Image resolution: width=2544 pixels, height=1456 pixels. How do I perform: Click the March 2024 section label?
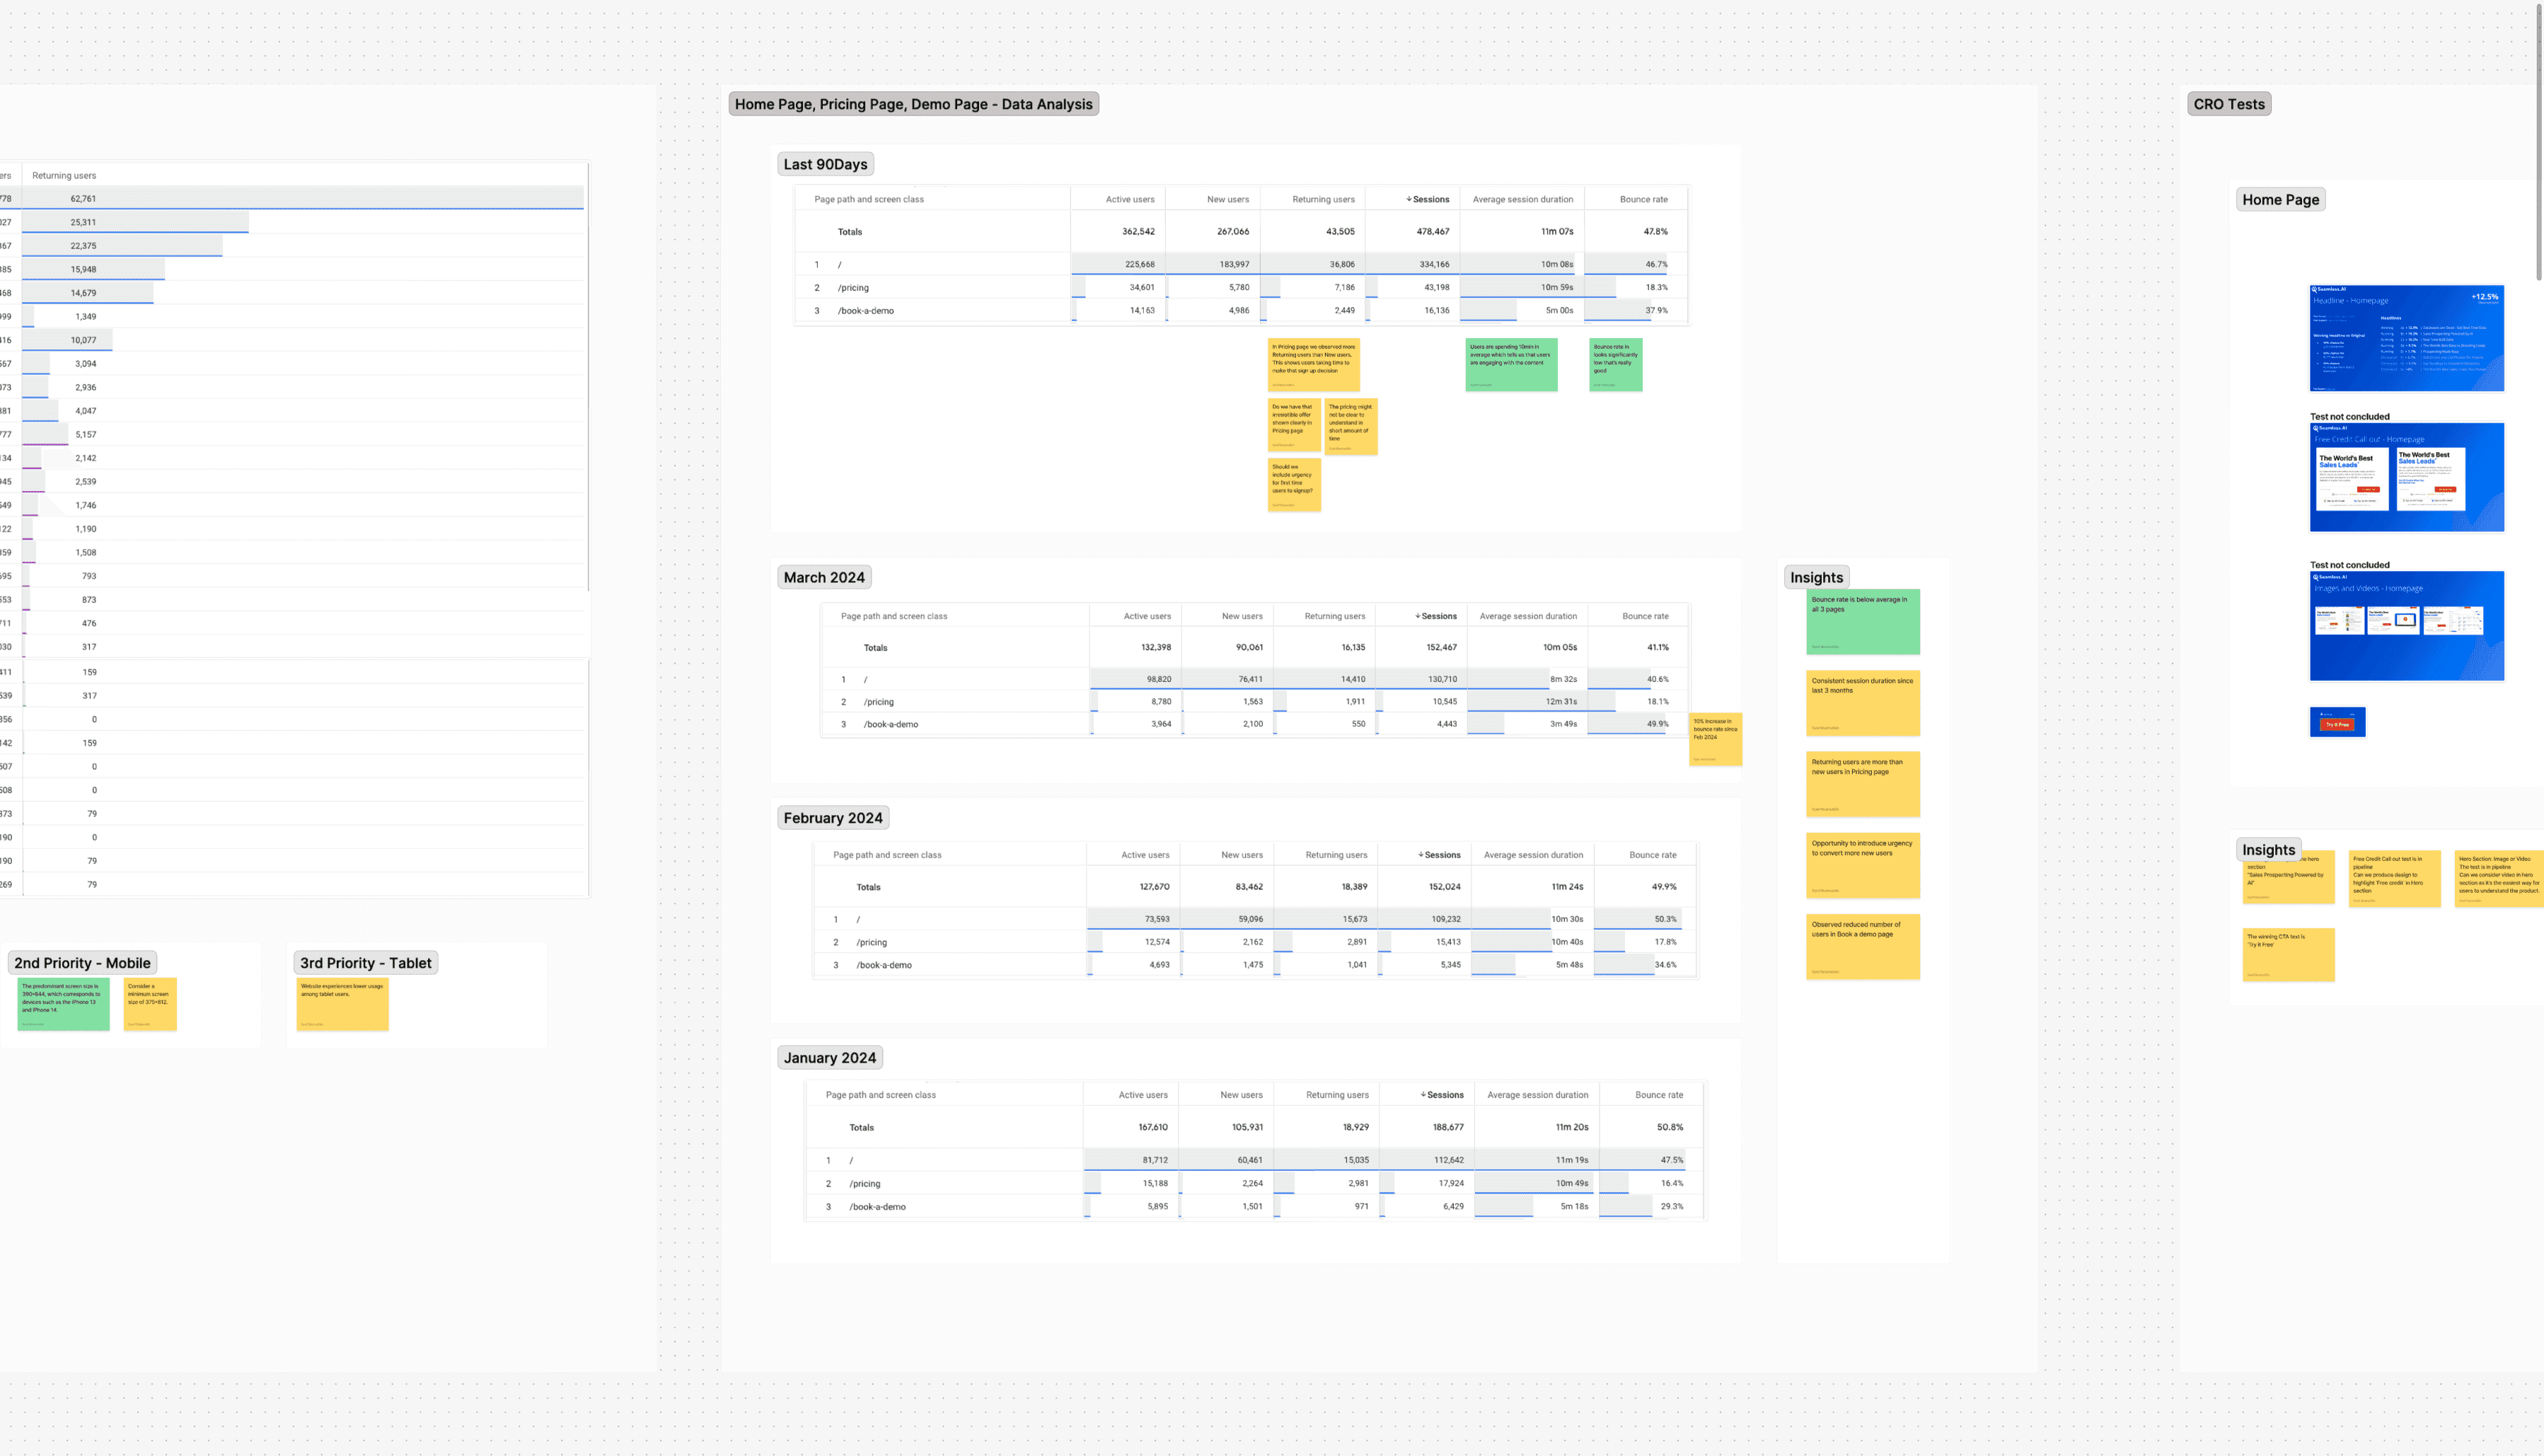824,577
